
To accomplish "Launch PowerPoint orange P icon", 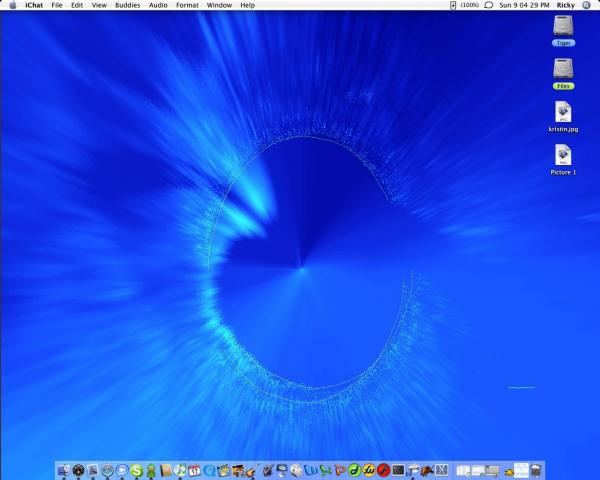I will pos(340,470).
